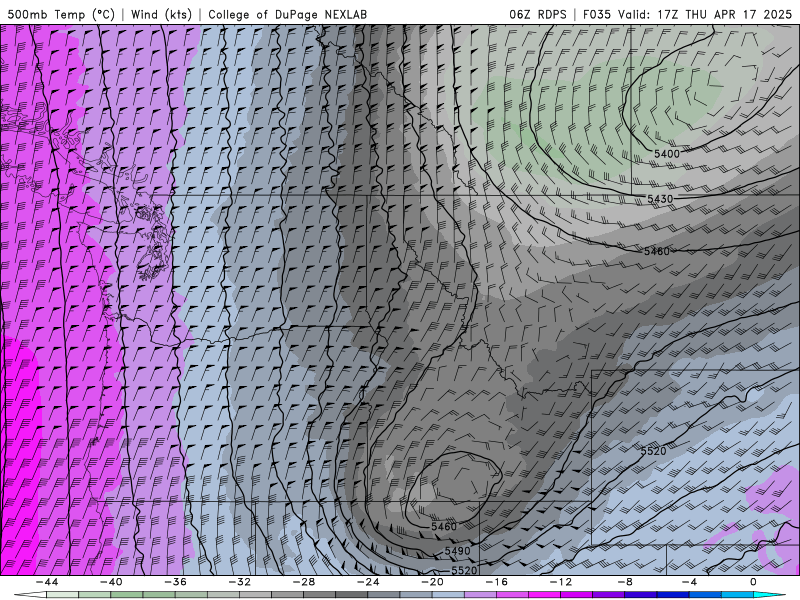Click the -40 colorbar tick label
This screenshot has height=600, width=800.
(x=111, y=582)
